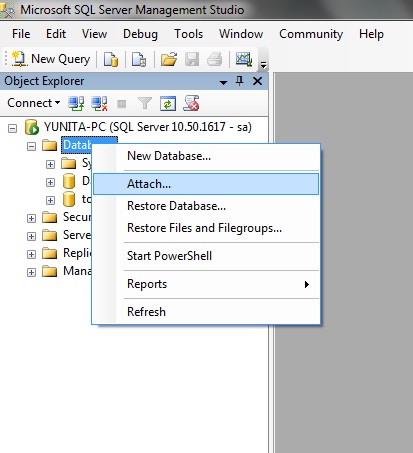Click the Management folder icon
413x453 pixels.
pos(50,271)
